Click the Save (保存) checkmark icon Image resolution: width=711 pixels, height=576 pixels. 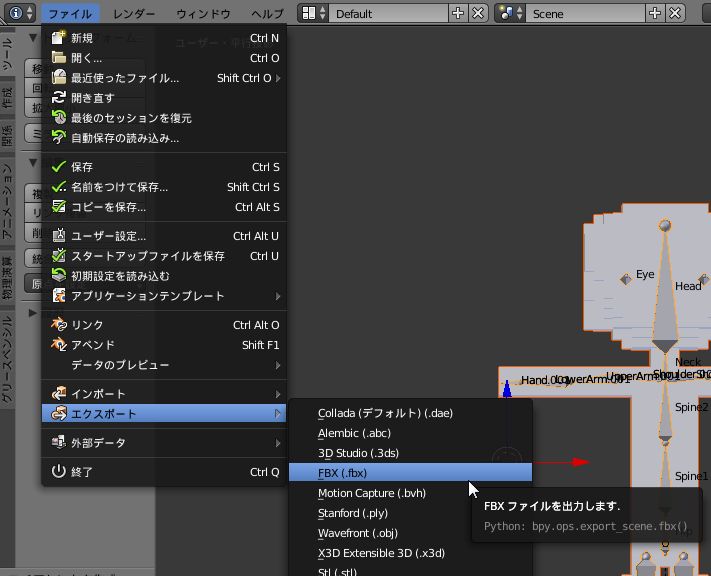pos(58,167)
